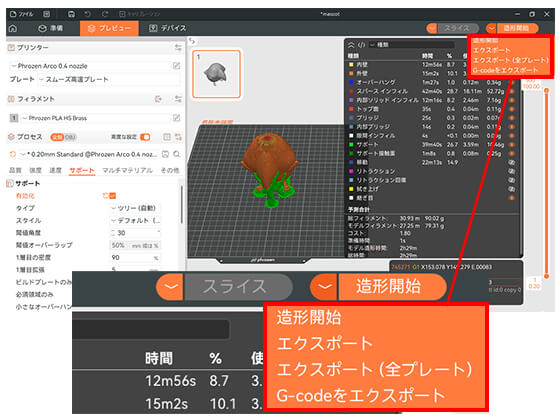The image size is (560, 420).
Task: Click the compare presets icon in プロセス header
Action: (167, 137)
